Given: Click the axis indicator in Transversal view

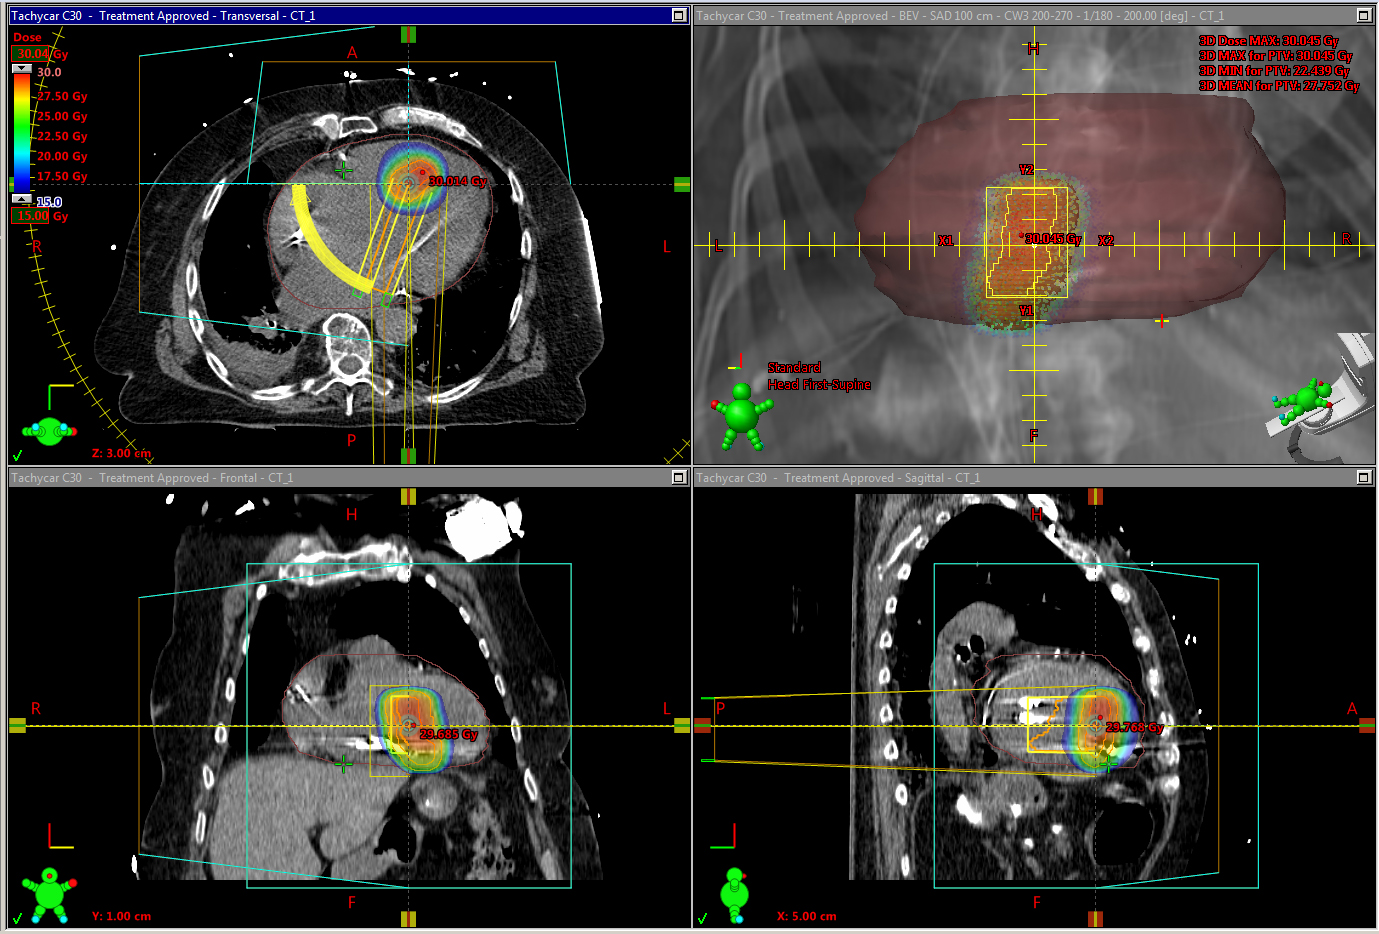Looking at the screenshot, I should point(60,396).
